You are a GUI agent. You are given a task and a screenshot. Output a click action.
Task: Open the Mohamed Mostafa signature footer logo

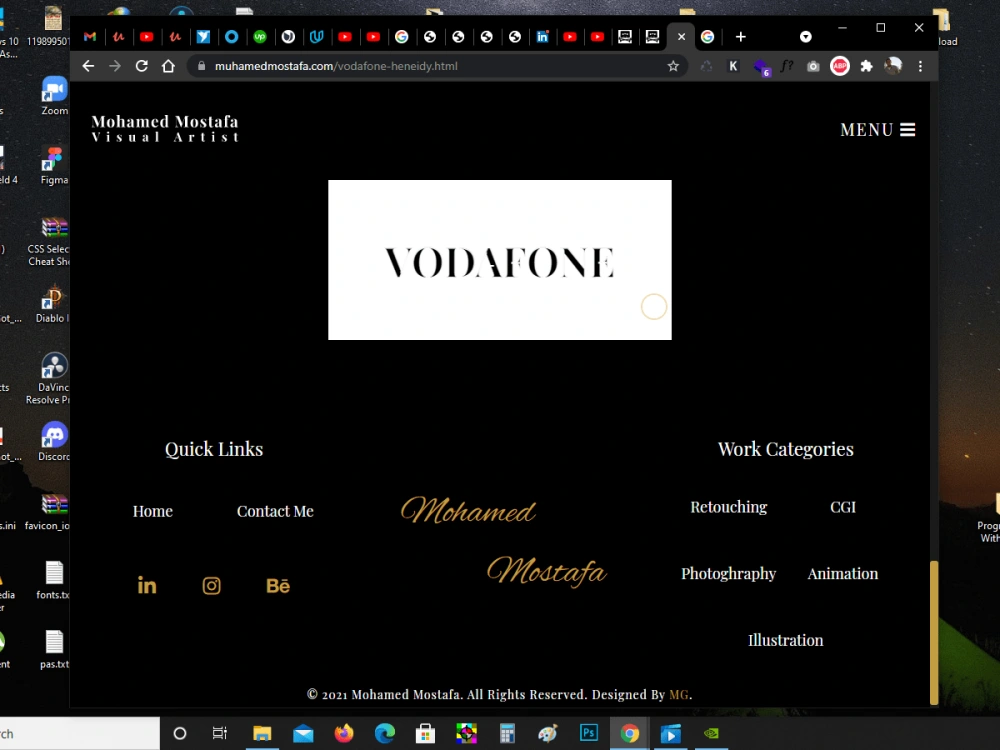504,541
